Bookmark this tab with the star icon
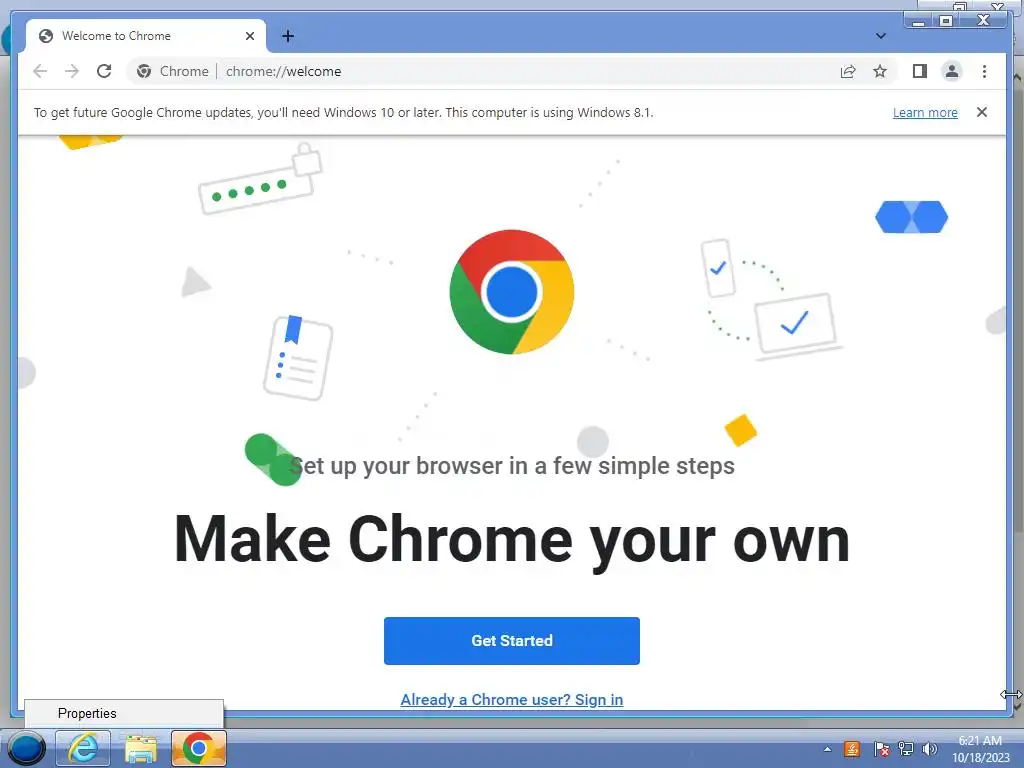The width and height of the screenshot is (1024, 768). (880, 71)
